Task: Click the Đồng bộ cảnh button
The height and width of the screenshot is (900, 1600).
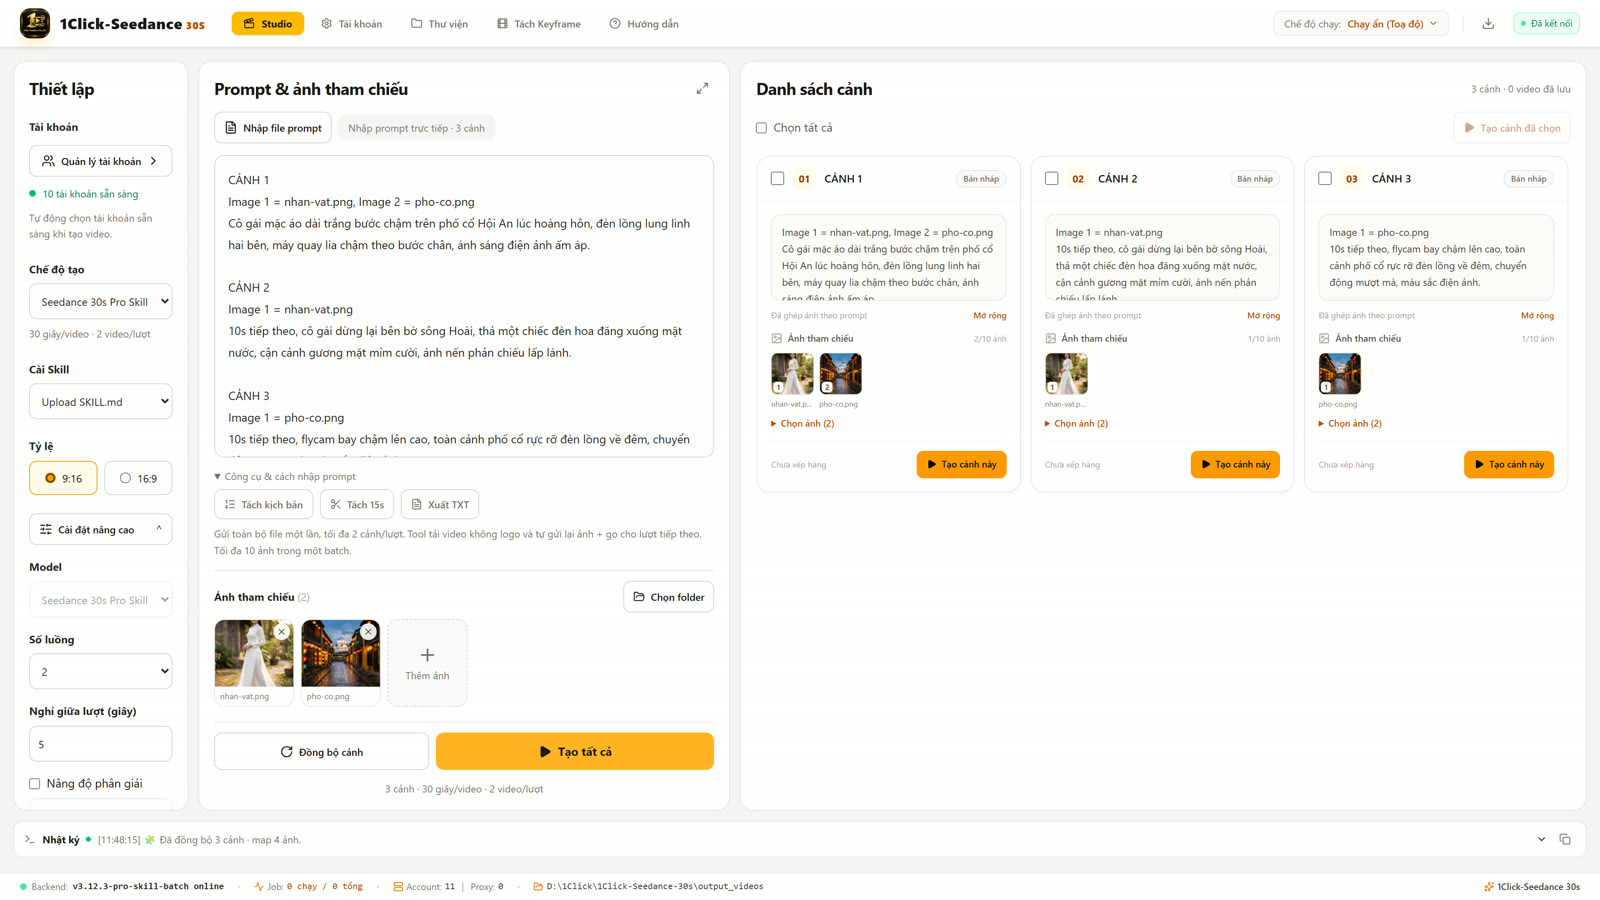Action: [x=321, y=752]
